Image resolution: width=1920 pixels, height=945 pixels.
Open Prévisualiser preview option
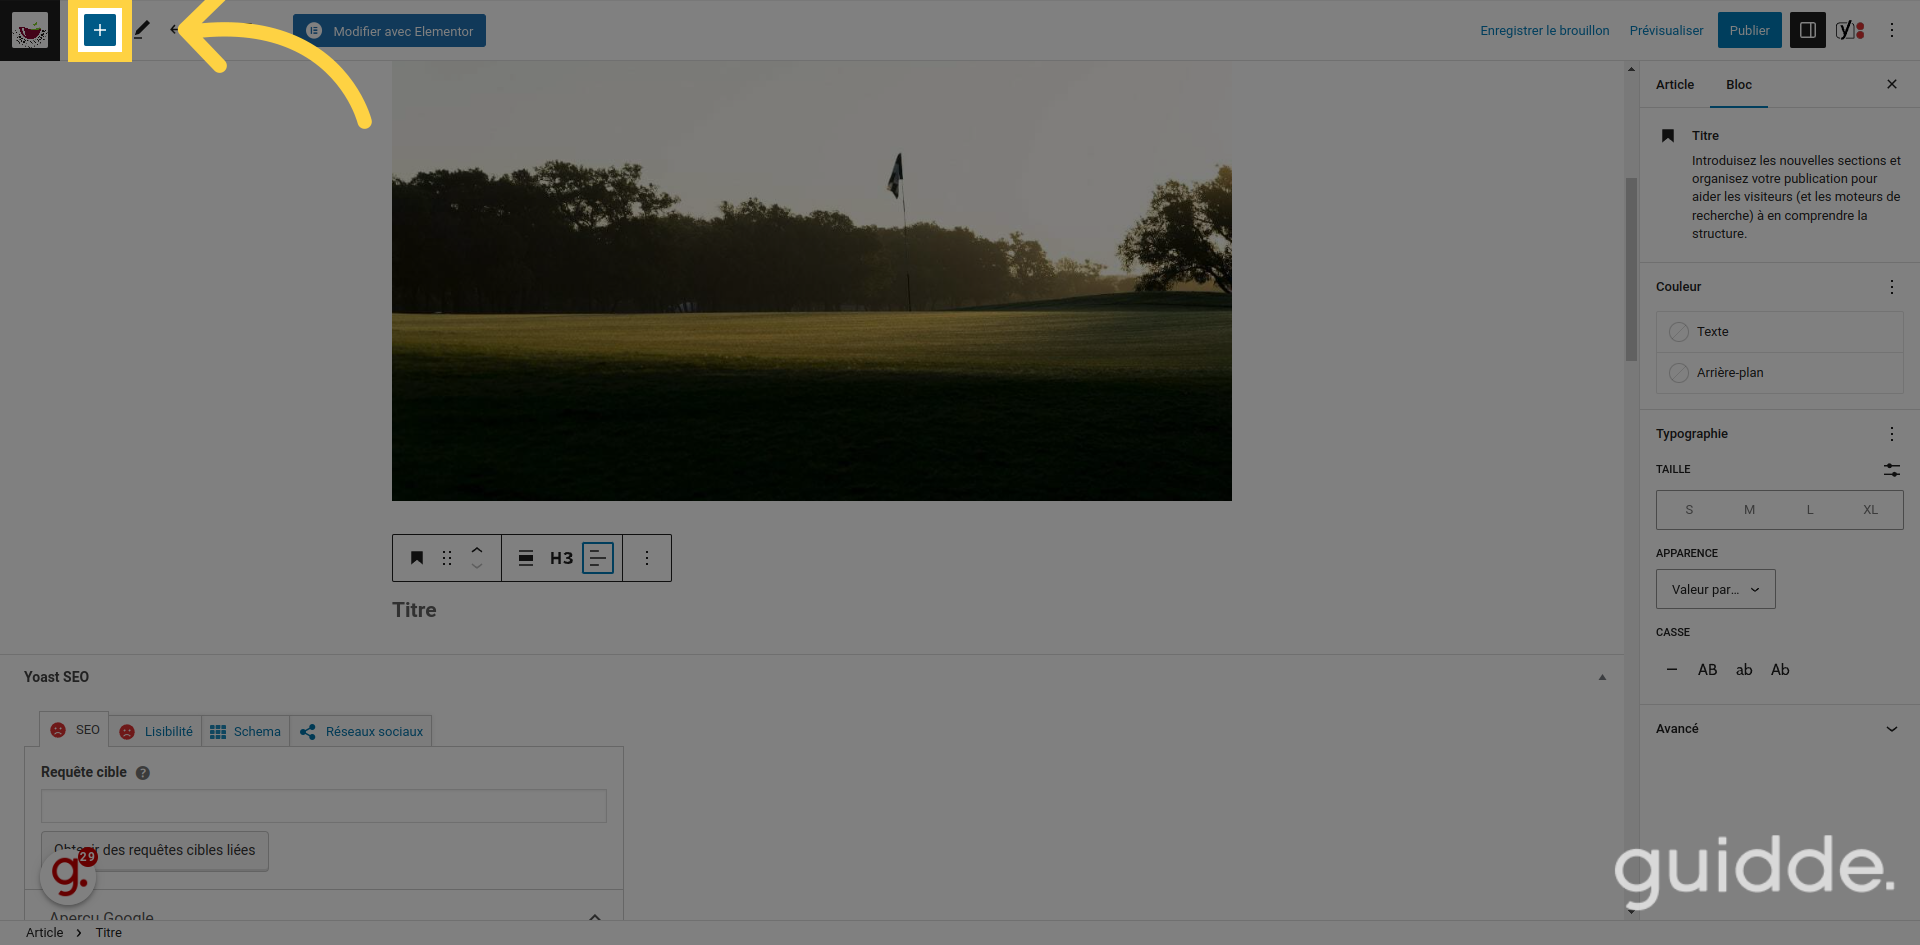[x=1666, y=31]
